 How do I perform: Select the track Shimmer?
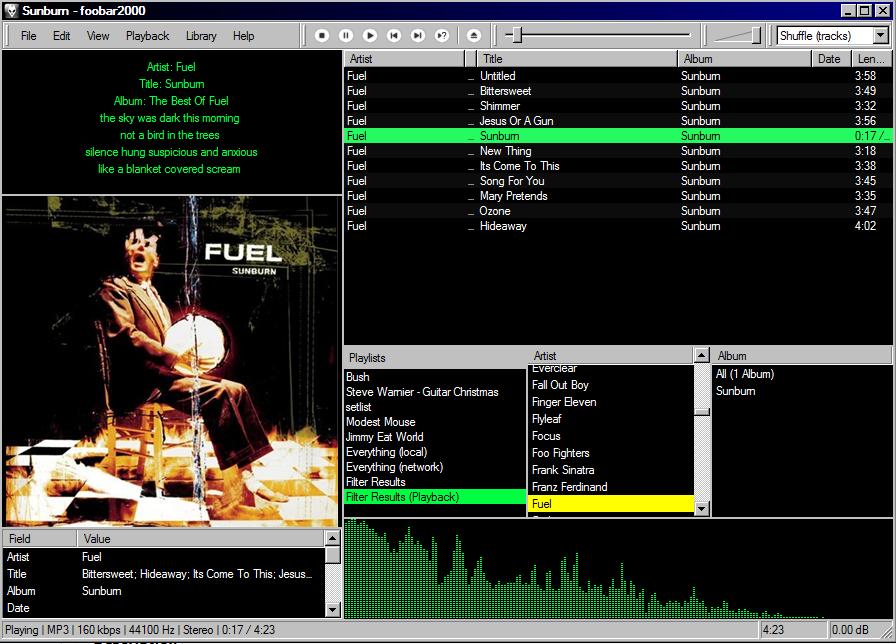[618, 106]
